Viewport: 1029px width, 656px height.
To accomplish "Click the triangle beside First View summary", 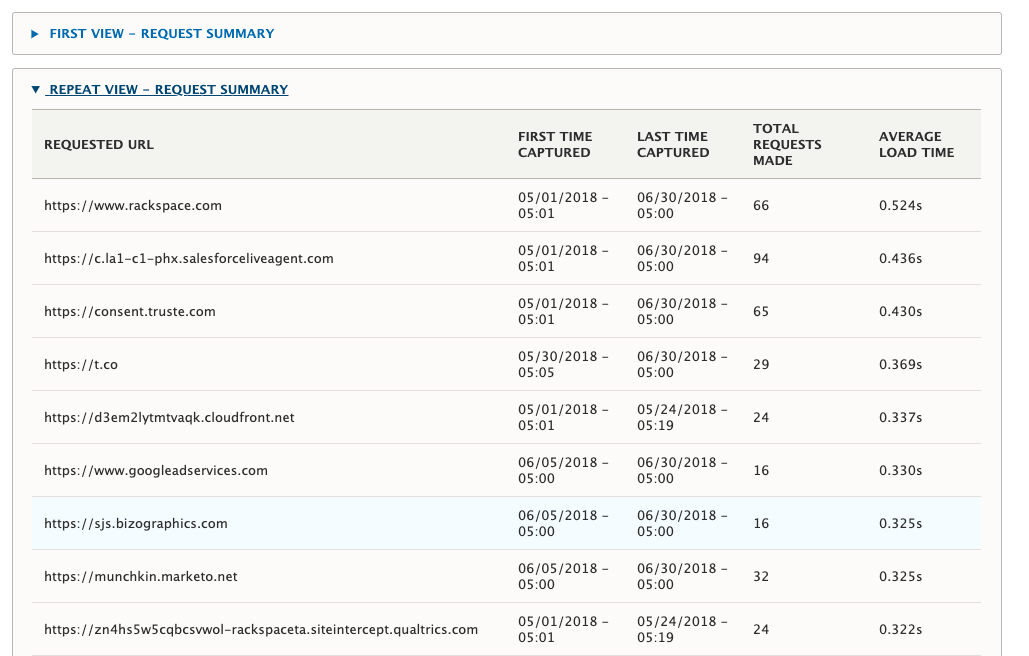I will [x=35, y=34].
